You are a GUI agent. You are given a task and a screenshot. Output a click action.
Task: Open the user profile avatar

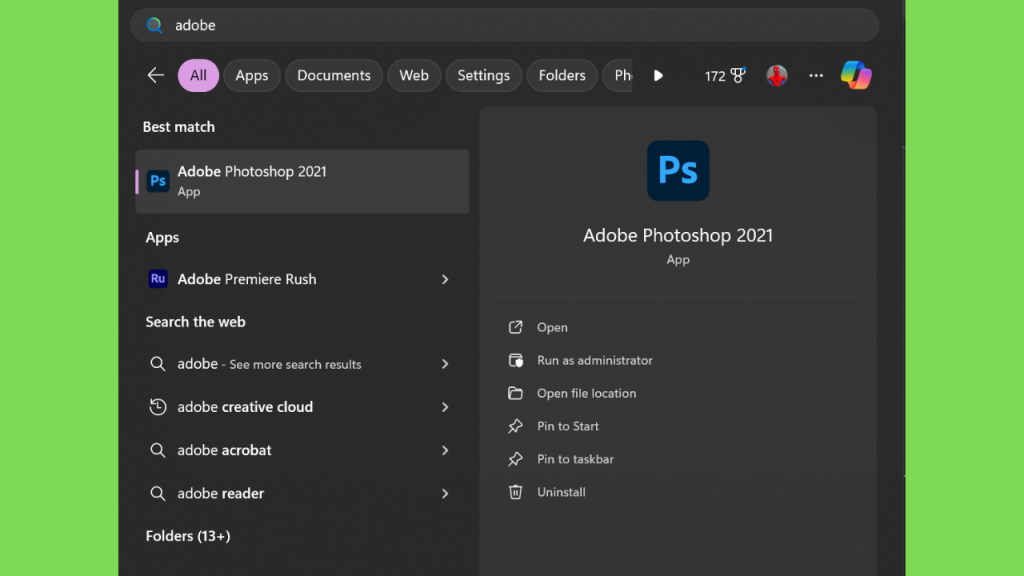pyautogui.click(x=776, y=76)
